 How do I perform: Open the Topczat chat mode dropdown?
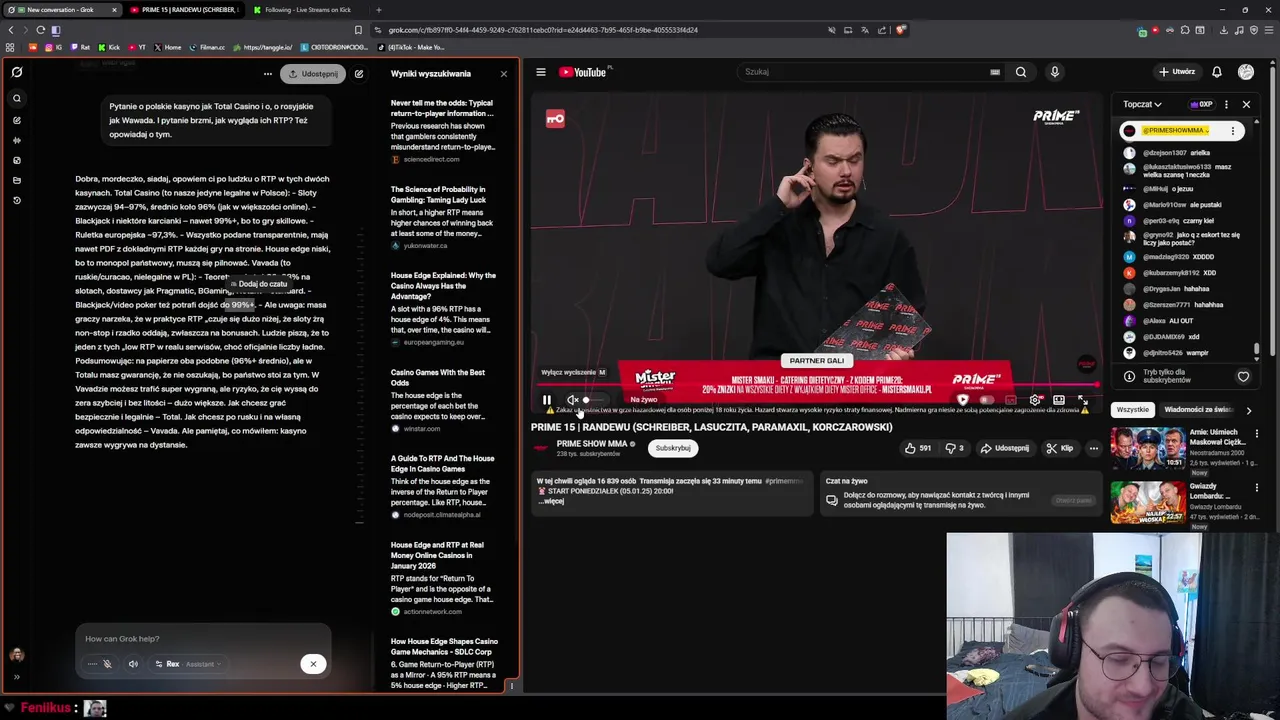point(1142,104)
